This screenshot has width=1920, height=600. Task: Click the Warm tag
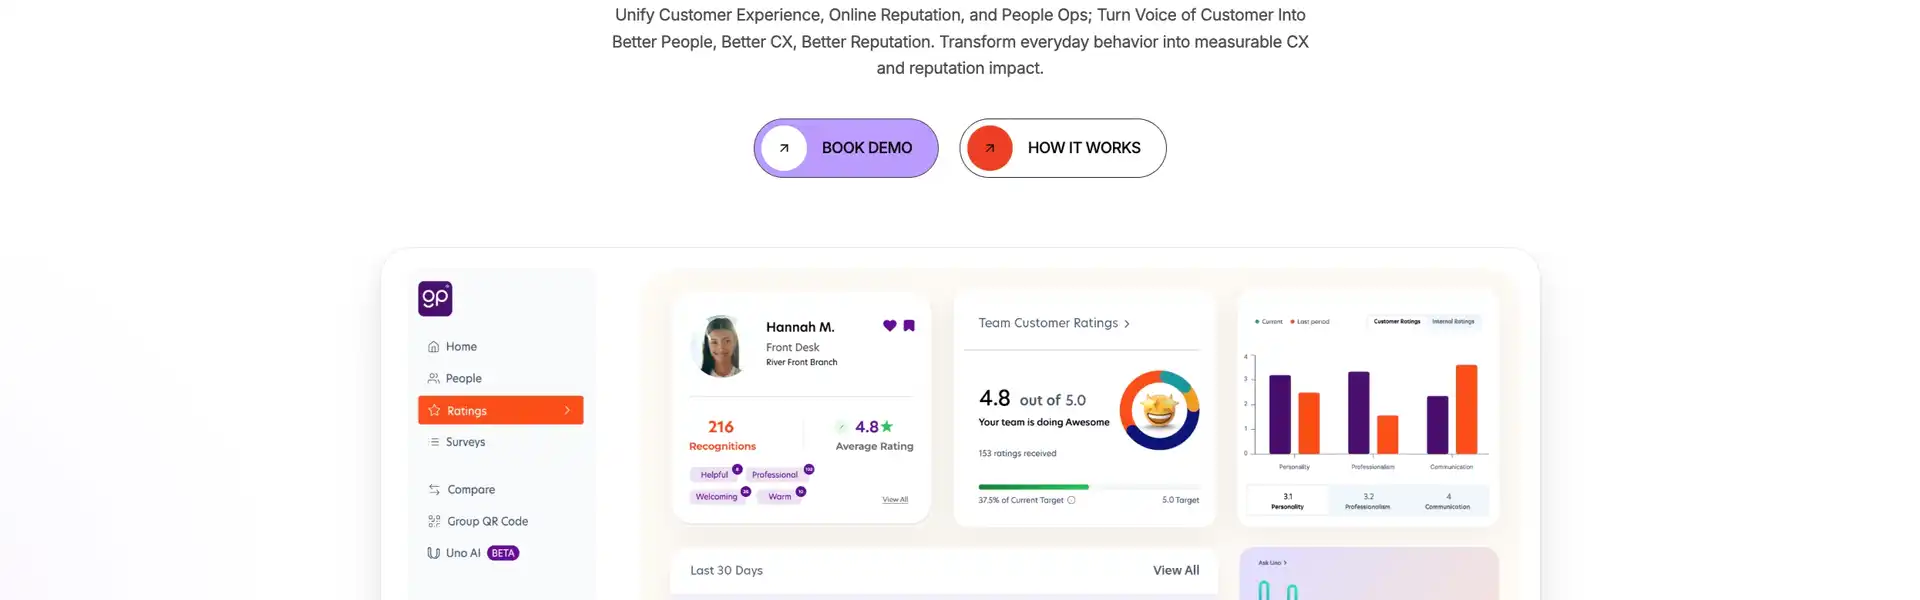click(x=780, y=497)
